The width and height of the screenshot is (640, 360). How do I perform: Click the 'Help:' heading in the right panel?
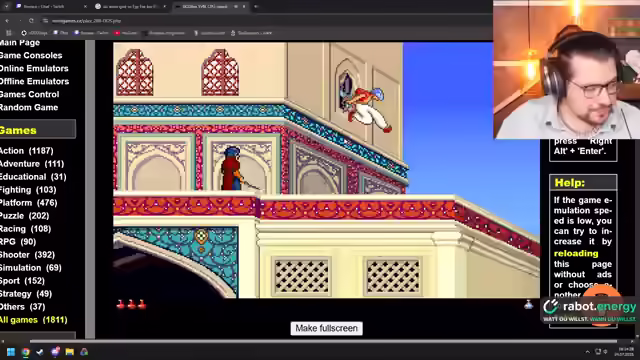point(569,183)
